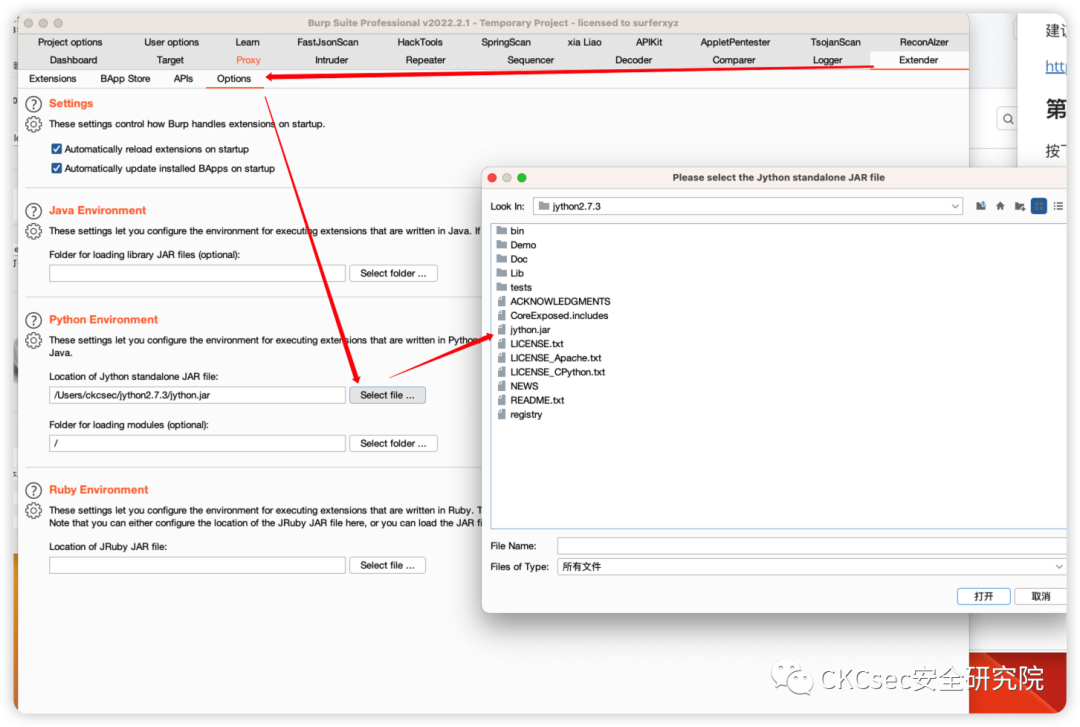Click Select file for Jython JAR
The width and height of the screenshot is (1080, 727).
tap(387, 395)
